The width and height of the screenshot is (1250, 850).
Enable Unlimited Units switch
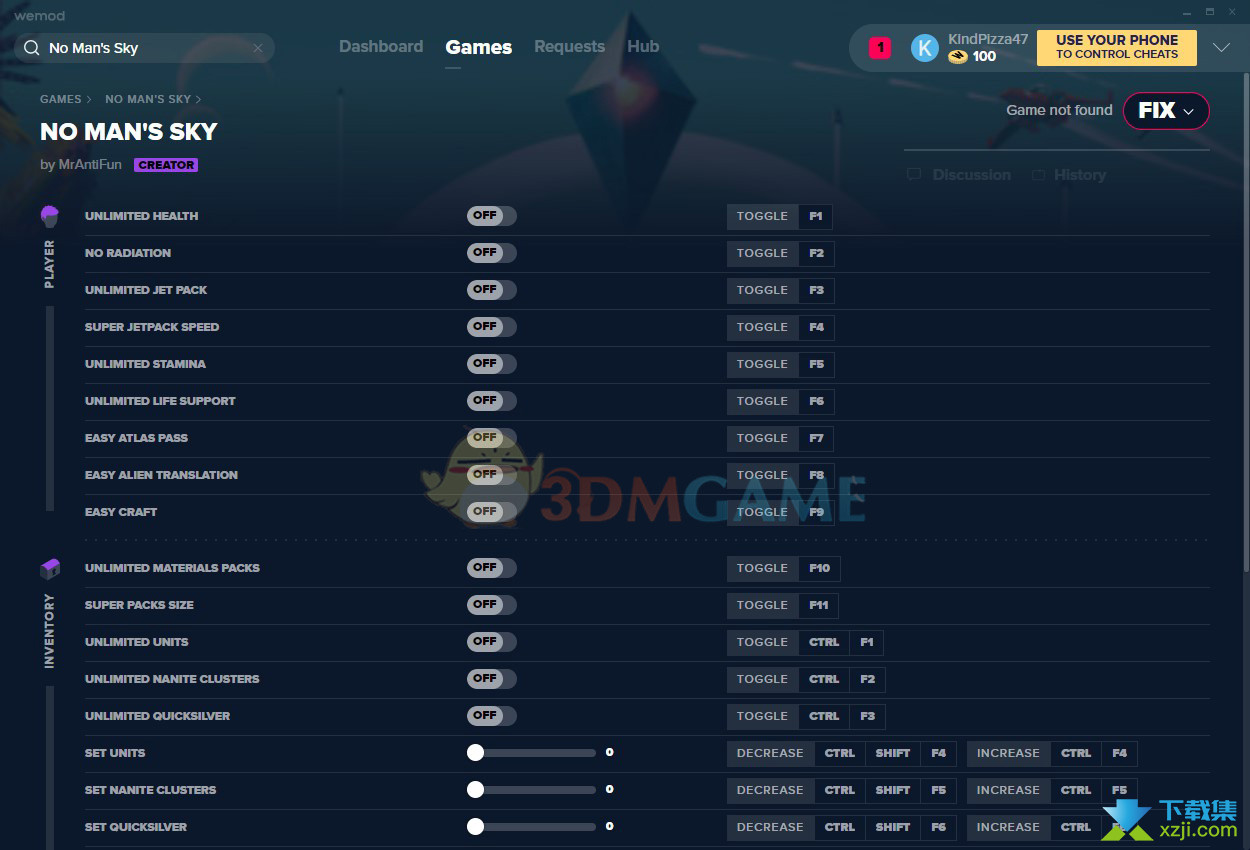coord(492,642)
